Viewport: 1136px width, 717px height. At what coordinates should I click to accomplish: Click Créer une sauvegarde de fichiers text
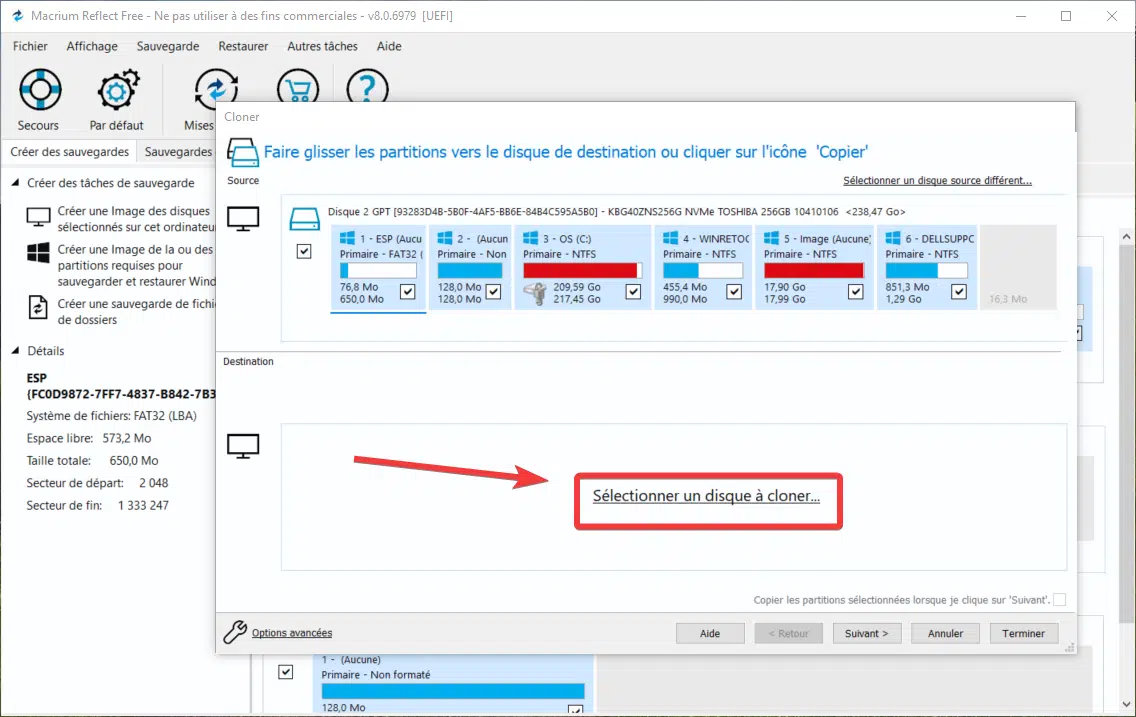[x=136, y=311]
